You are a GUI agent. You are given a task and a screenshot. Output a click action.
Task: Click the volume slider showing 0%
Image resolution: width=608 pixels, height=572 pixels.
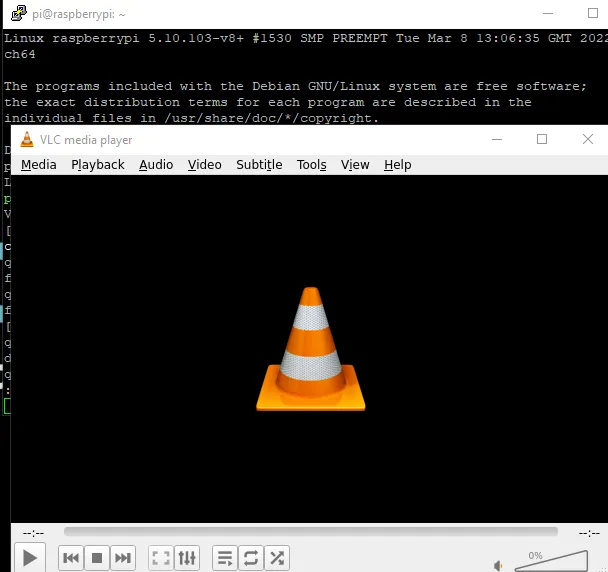(551, 561)
